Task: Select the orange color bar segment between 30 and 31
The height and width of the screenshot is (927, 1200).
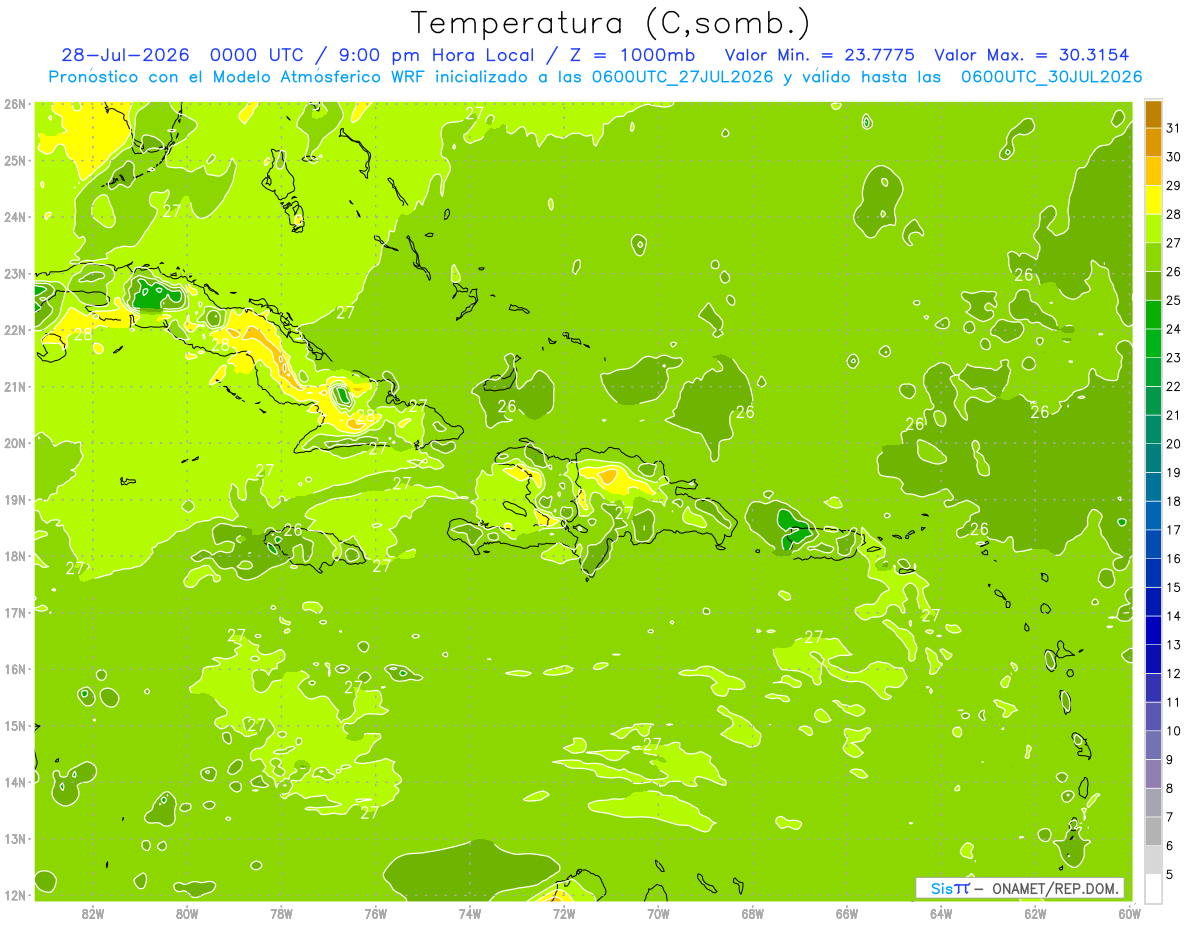Action: click(1153, 142)
